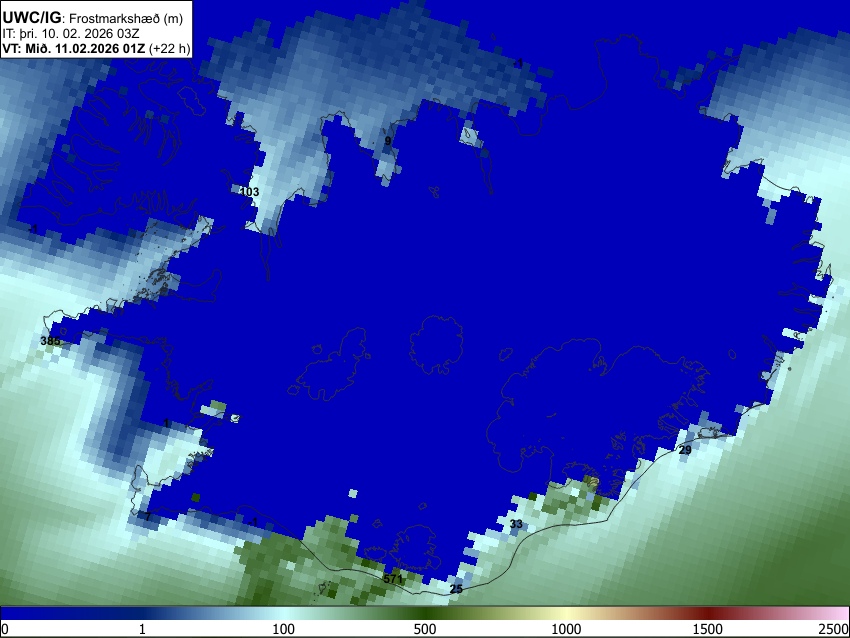Click the '100' label on the color scale

coord(284,629)
